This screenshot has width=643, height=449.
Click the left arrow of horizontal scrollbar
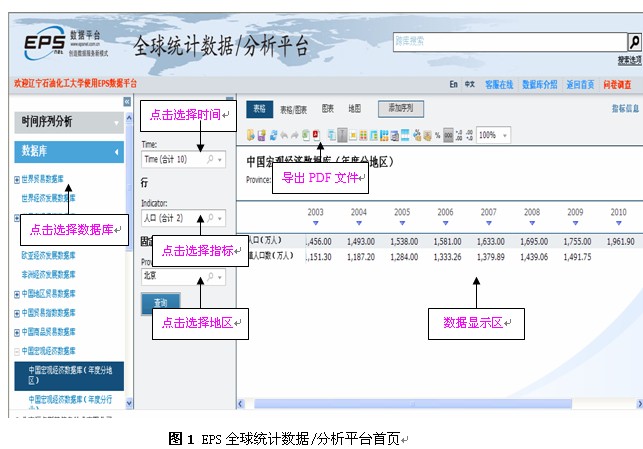(241, 404)
